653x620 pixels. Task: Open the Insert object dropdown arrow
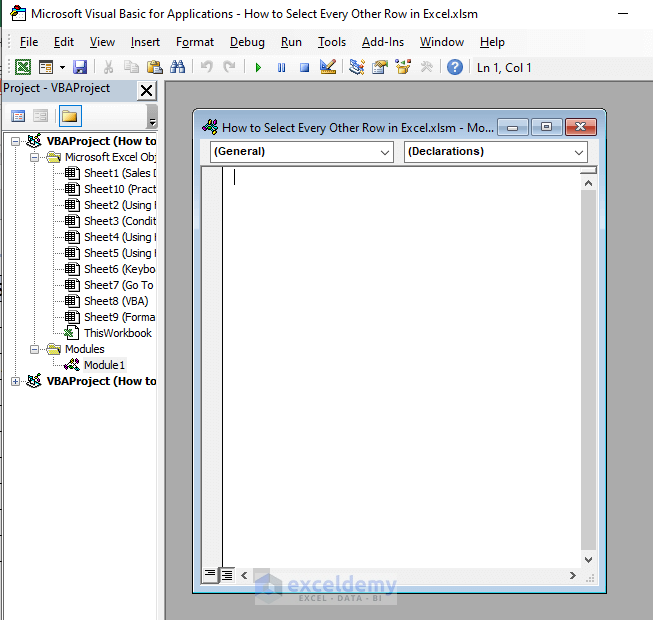pyautogui.click(x=62, y=67)
